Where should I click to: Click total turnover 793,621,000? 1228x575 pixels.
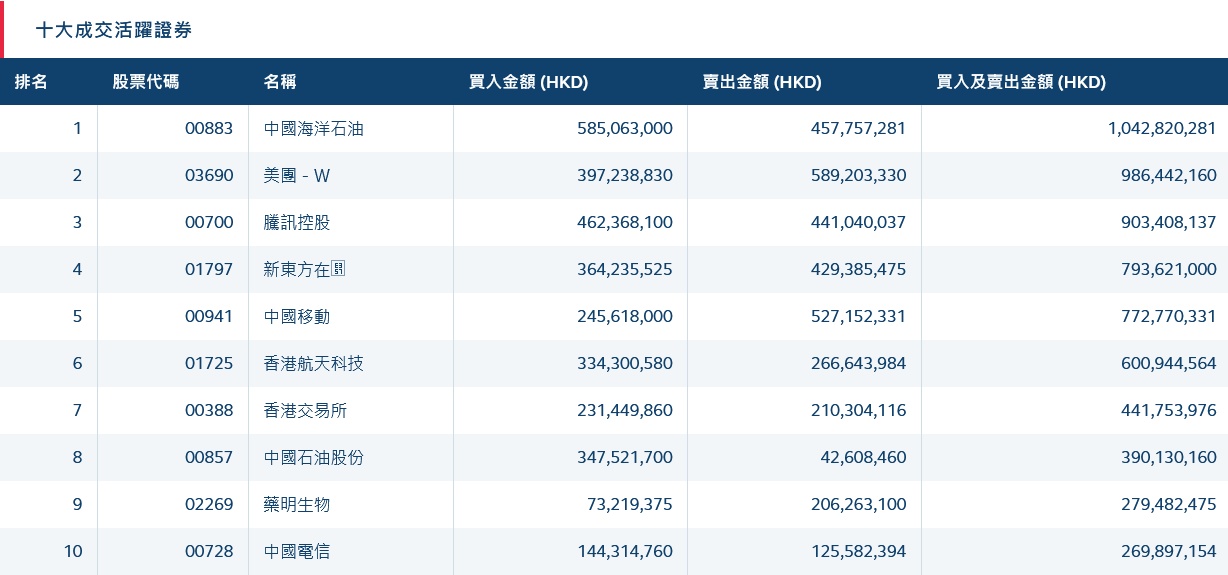click(1169, 269)
